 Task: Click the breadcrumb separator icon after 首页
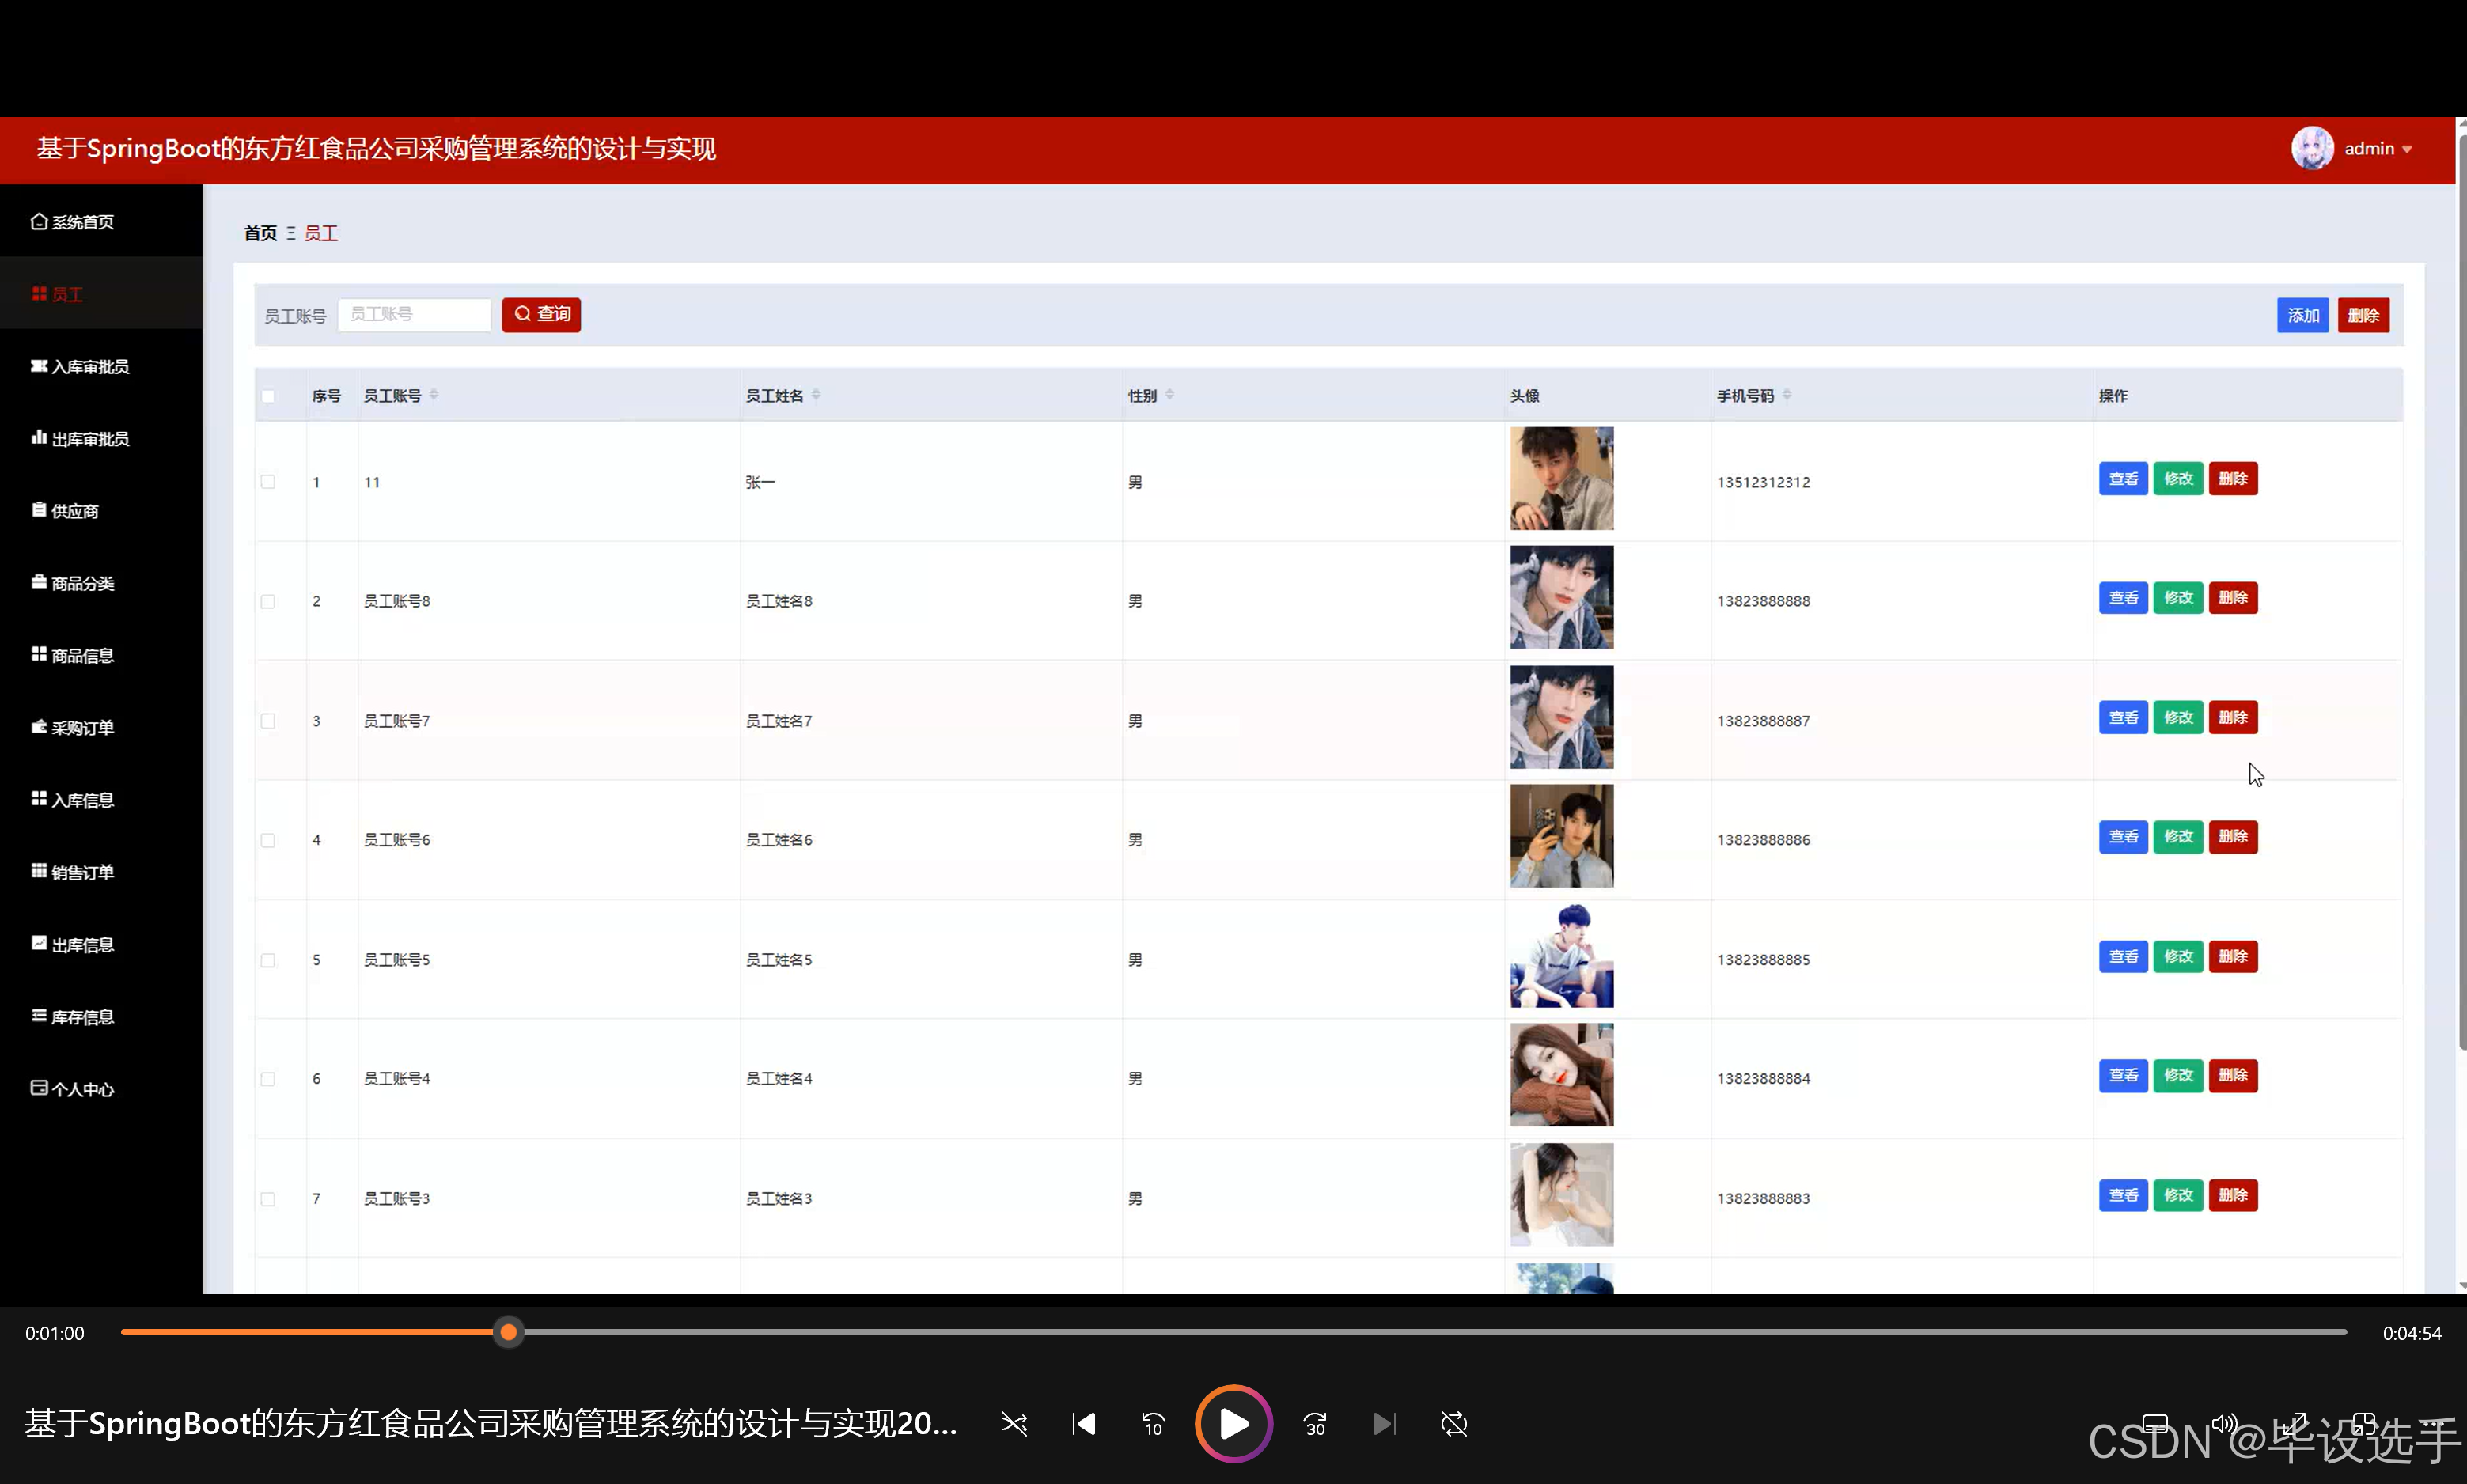(x=291, y=233)
